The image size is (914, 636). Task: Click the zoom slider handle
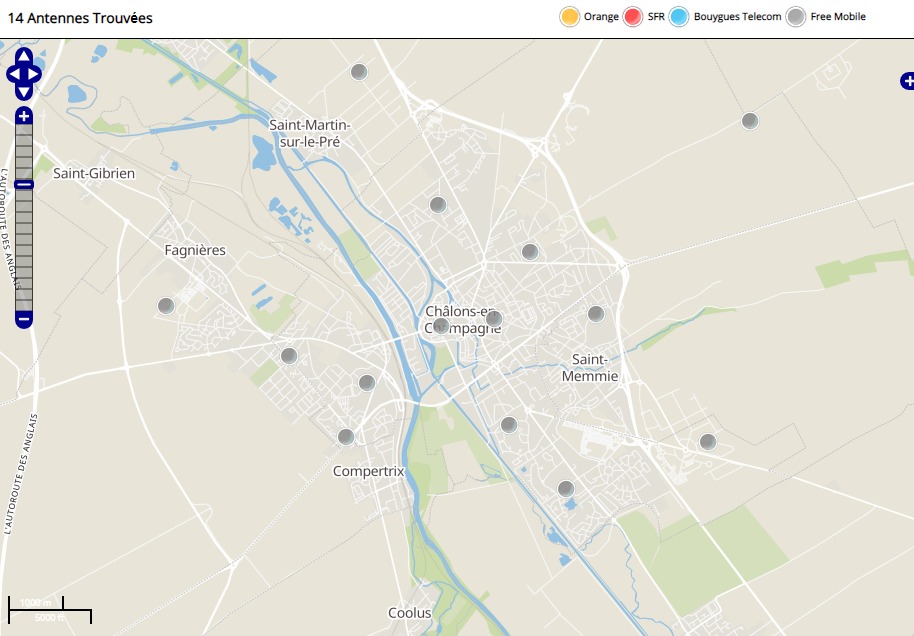[x=24, y=184]
